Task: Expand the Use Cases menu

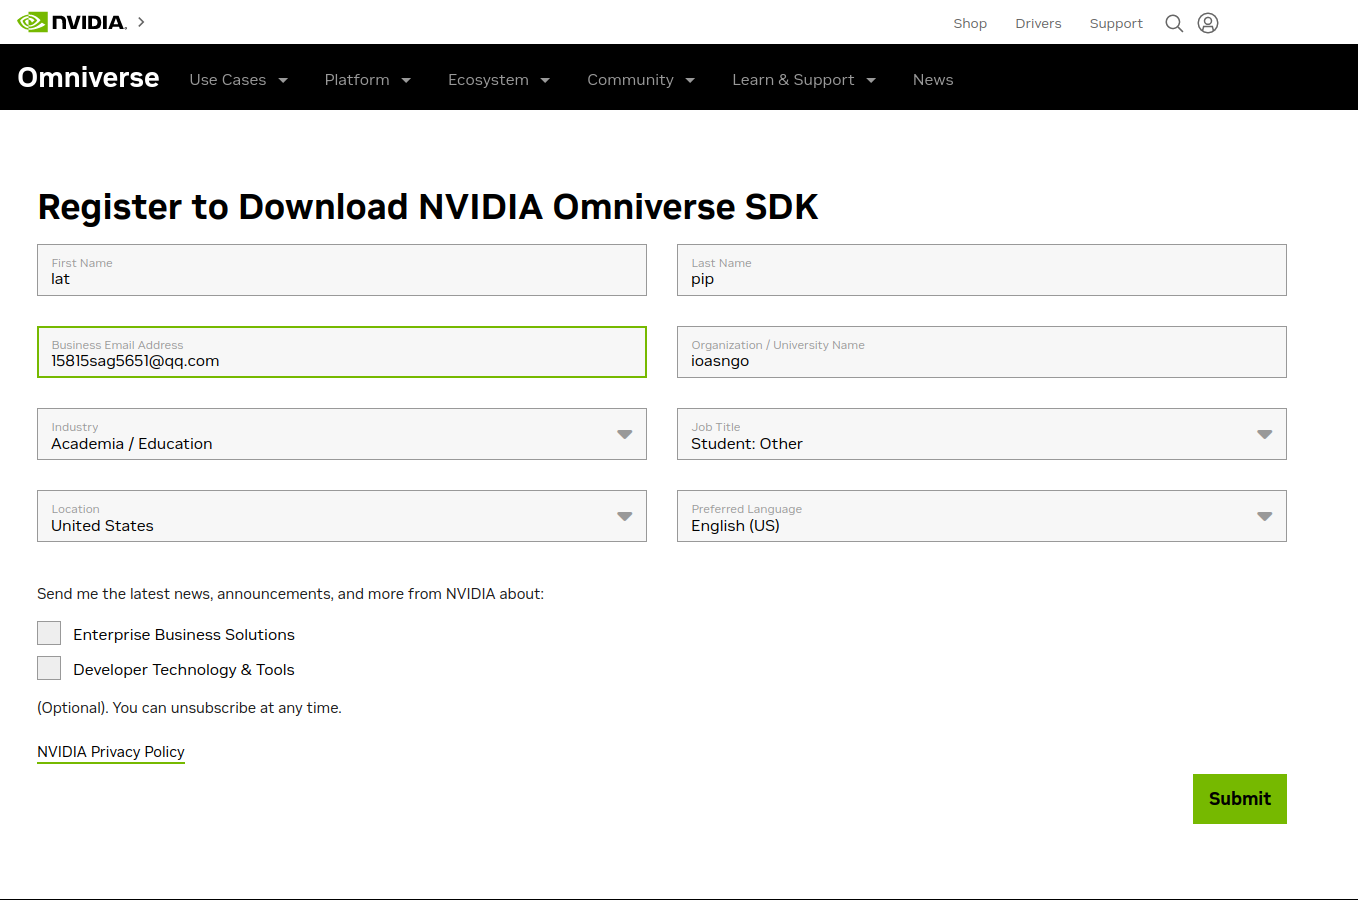Action: click(x=239, y=80)
